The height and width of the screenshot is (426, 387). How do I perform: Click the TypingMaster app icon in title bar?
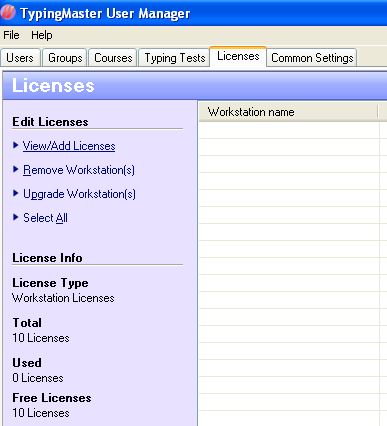pyautogui.click(x=8, y=12)
